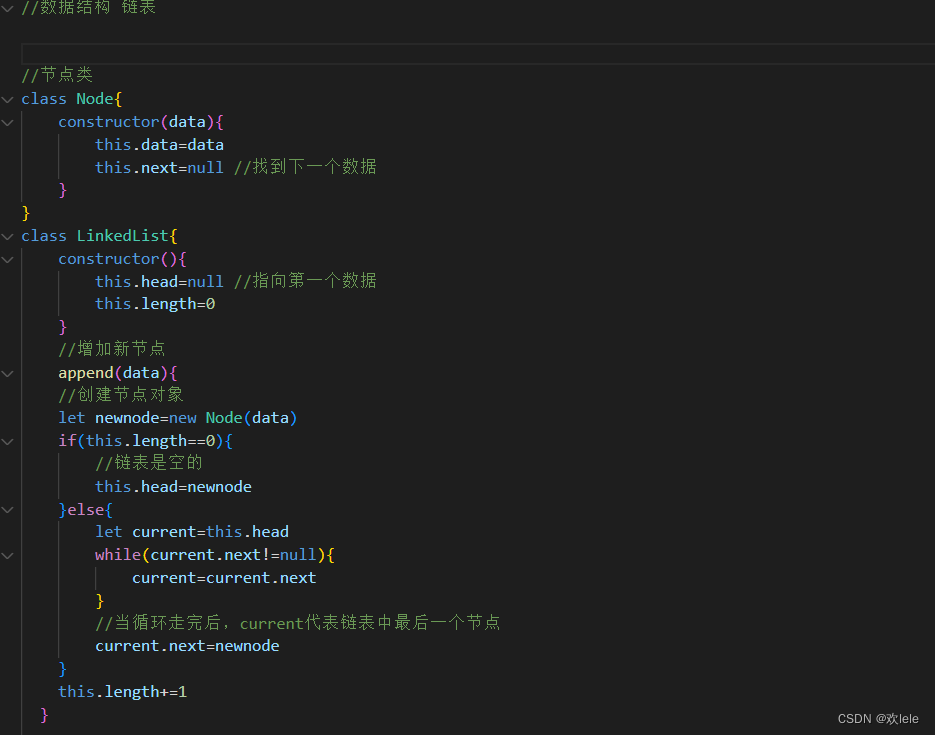Click the 'this.next=null' statement
Image resolution: width=935 pixels, height=735 pixels.
click(159, 168)
